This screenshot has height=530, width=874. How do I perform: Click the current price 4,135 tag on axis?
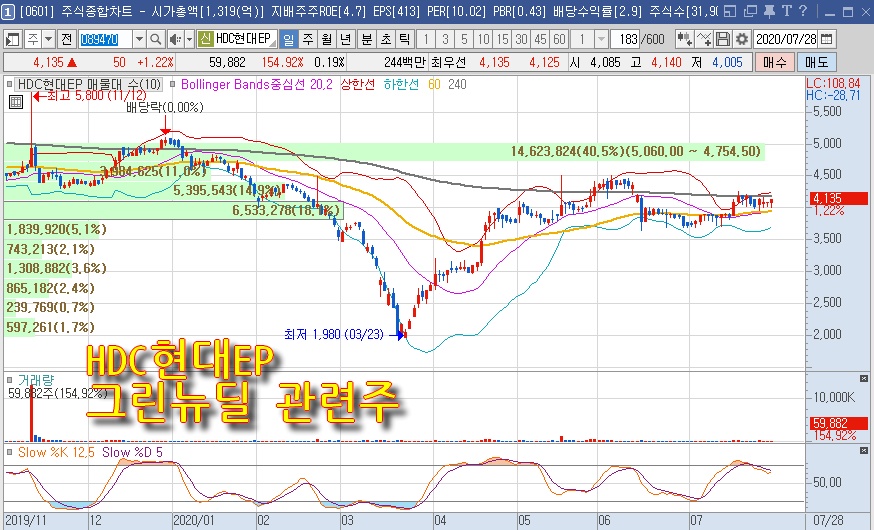pyautogui.click(x=837, y=198)
